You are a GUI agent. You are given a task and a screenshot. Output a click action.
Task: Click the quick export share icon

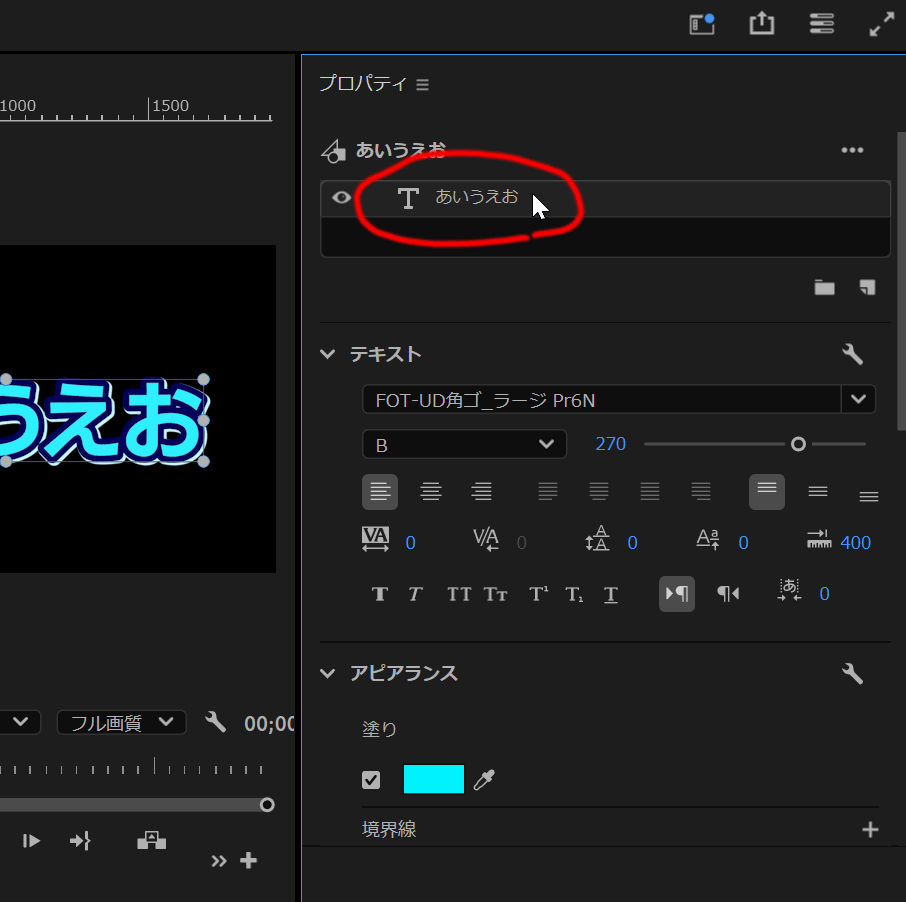coord(762,24)
